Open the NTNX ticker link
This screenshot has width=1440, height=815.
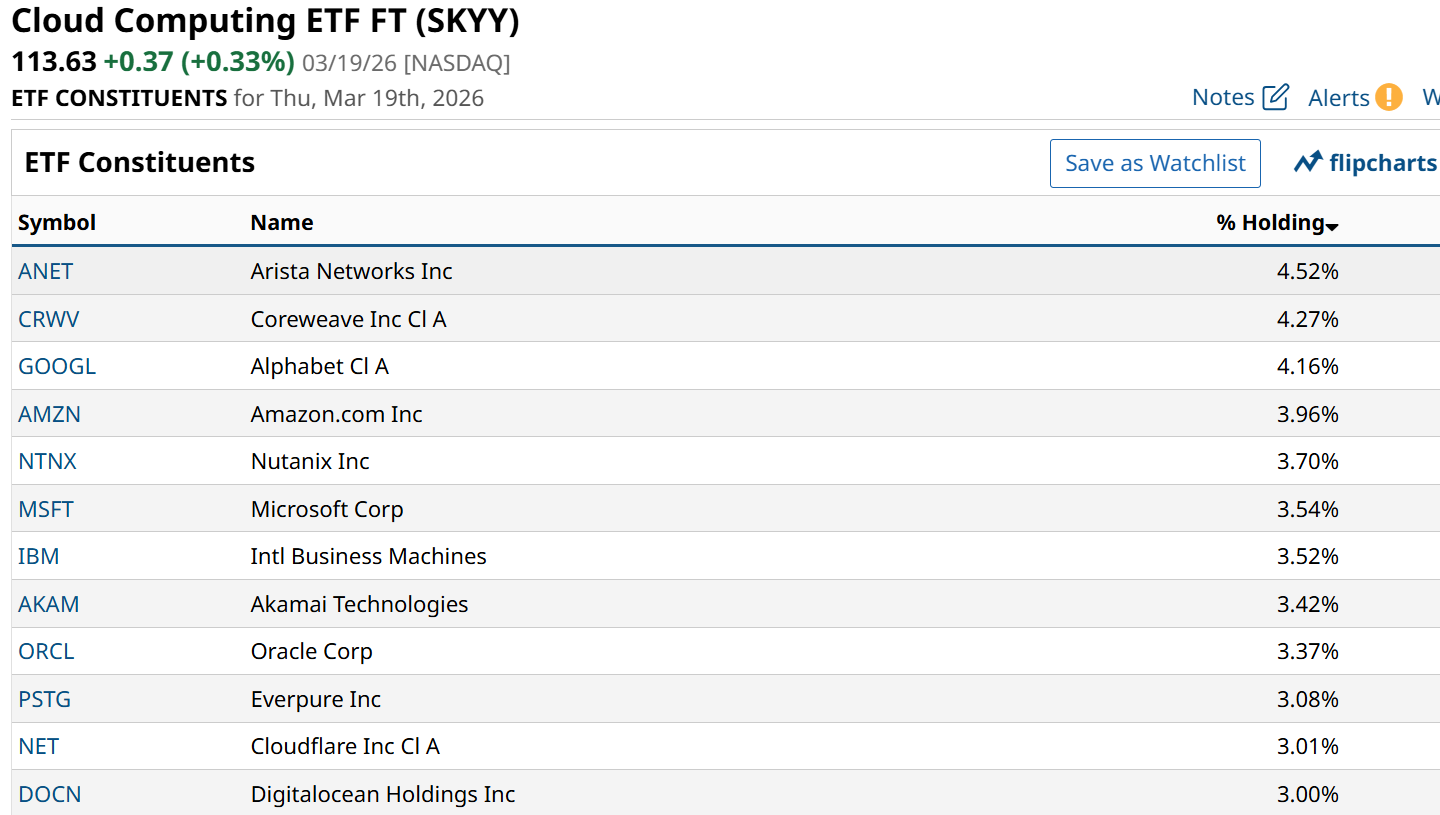47,461
